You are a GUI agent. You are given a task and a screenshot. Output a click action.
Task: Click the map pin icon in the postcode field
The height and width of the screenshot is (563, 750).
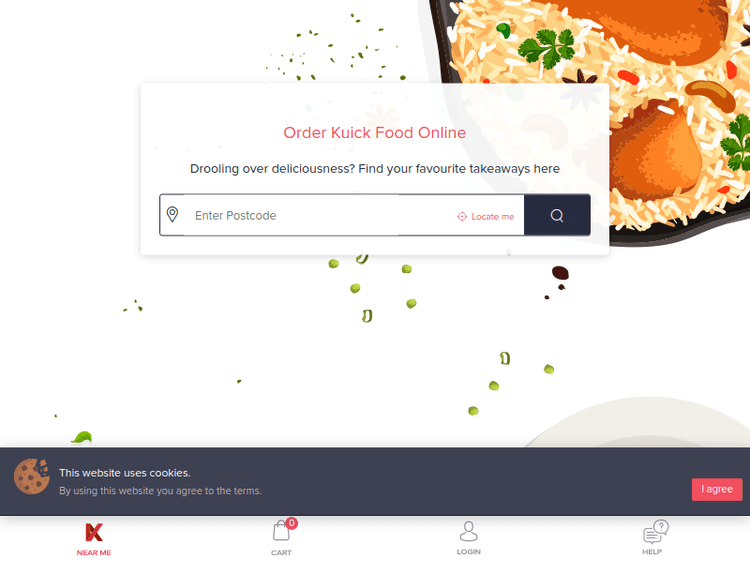pyautogui.click(x=172, y=214)
